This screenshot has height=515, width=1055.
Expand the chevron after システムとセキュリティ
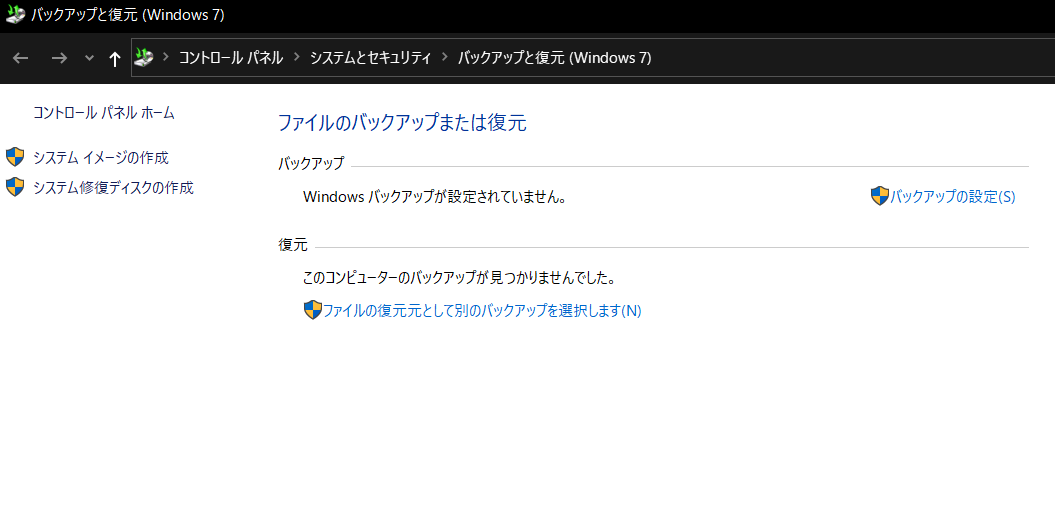(445, 58)
